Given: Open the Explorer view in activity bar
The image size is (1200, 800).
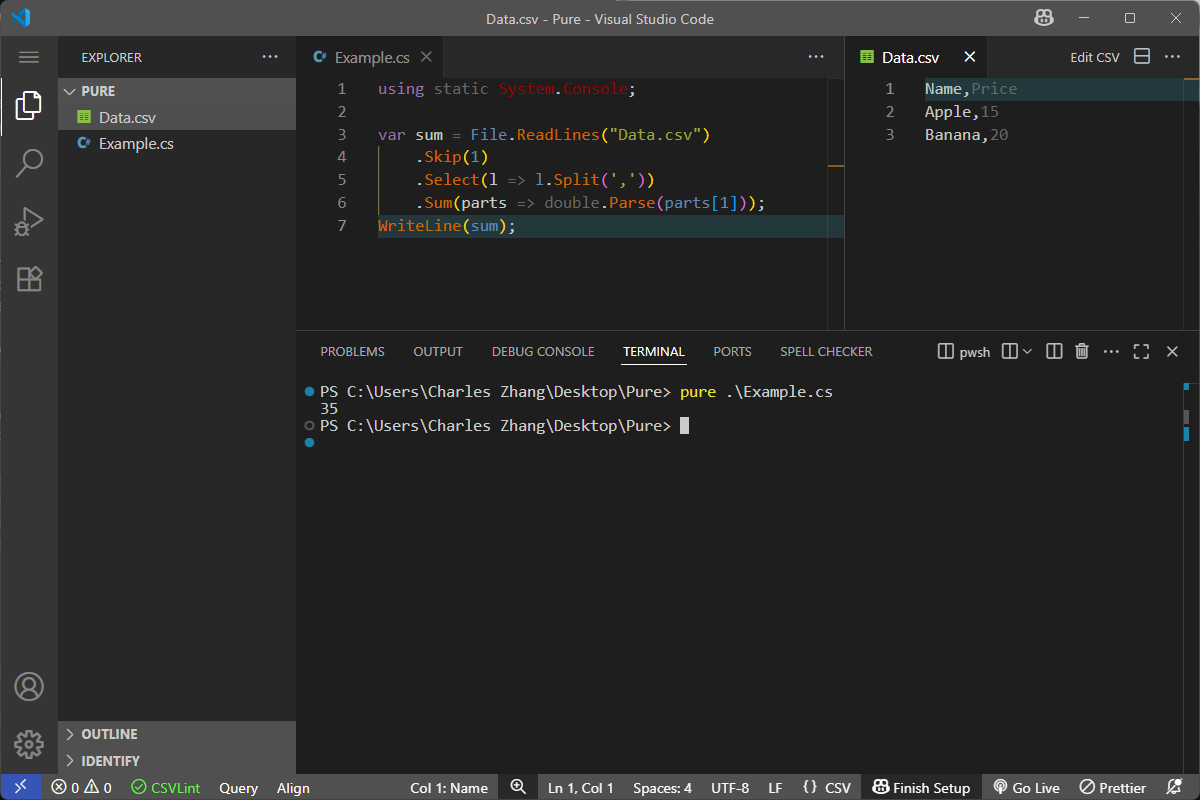Looking at the screenshot, I should [x=29, y=104].
